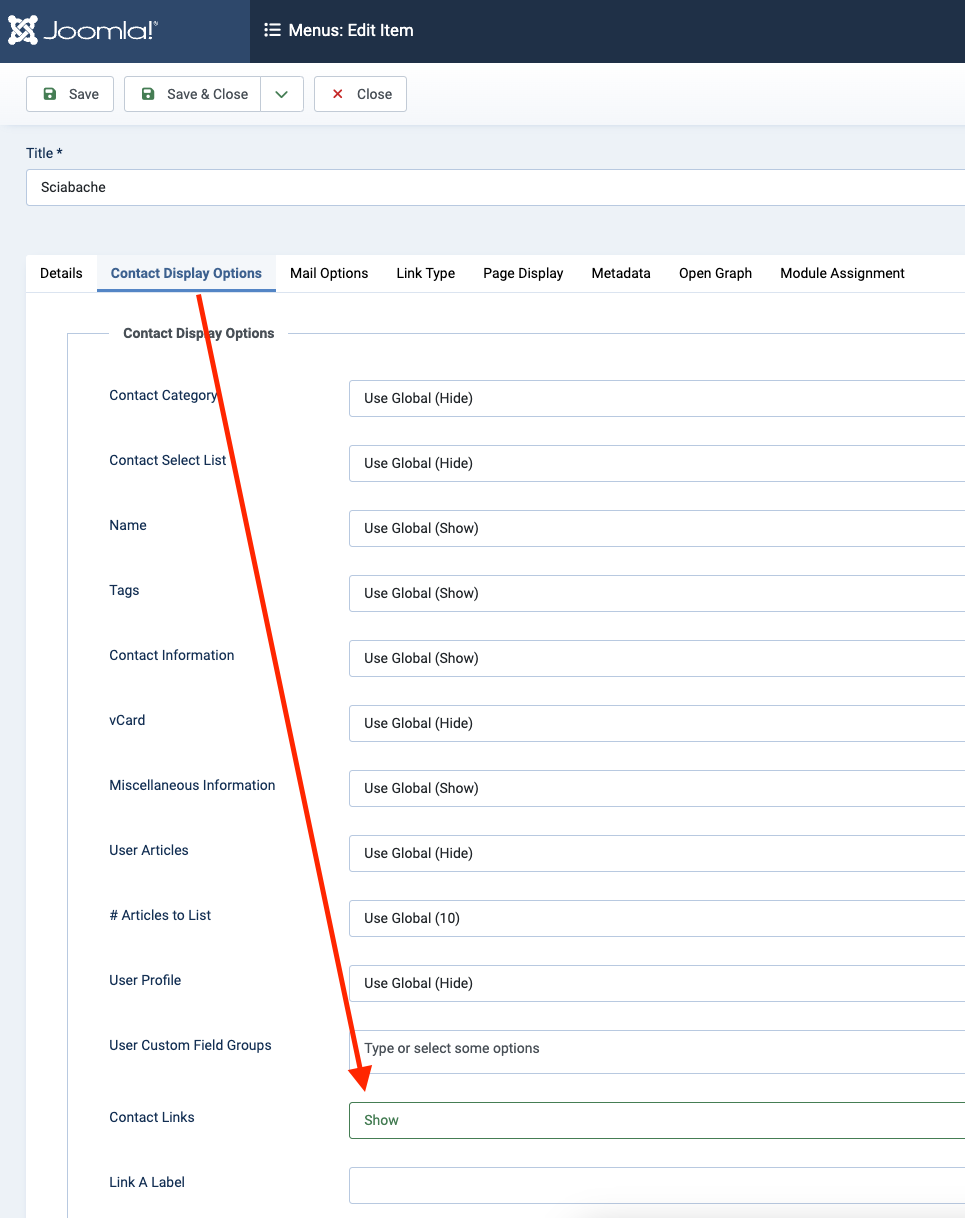Viewport: 965px width, 1218px height.
Task: Open the Open Graph tab
Action: tap(715, 273)
